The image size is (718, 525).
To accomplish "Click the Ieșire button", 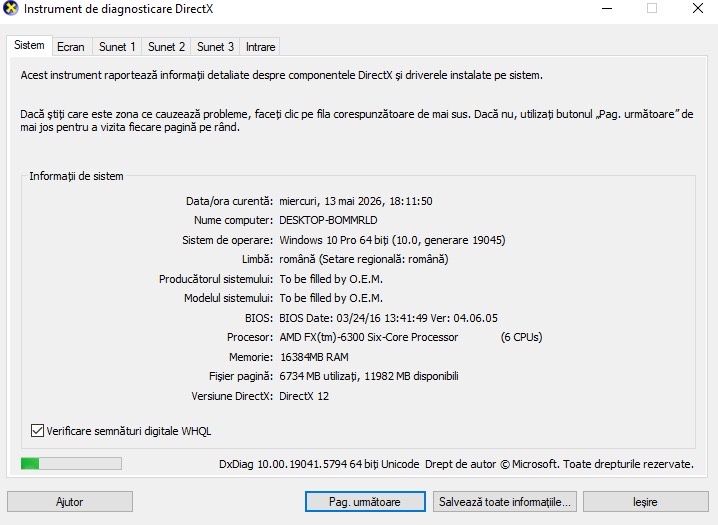I will [x=645, y=502].
